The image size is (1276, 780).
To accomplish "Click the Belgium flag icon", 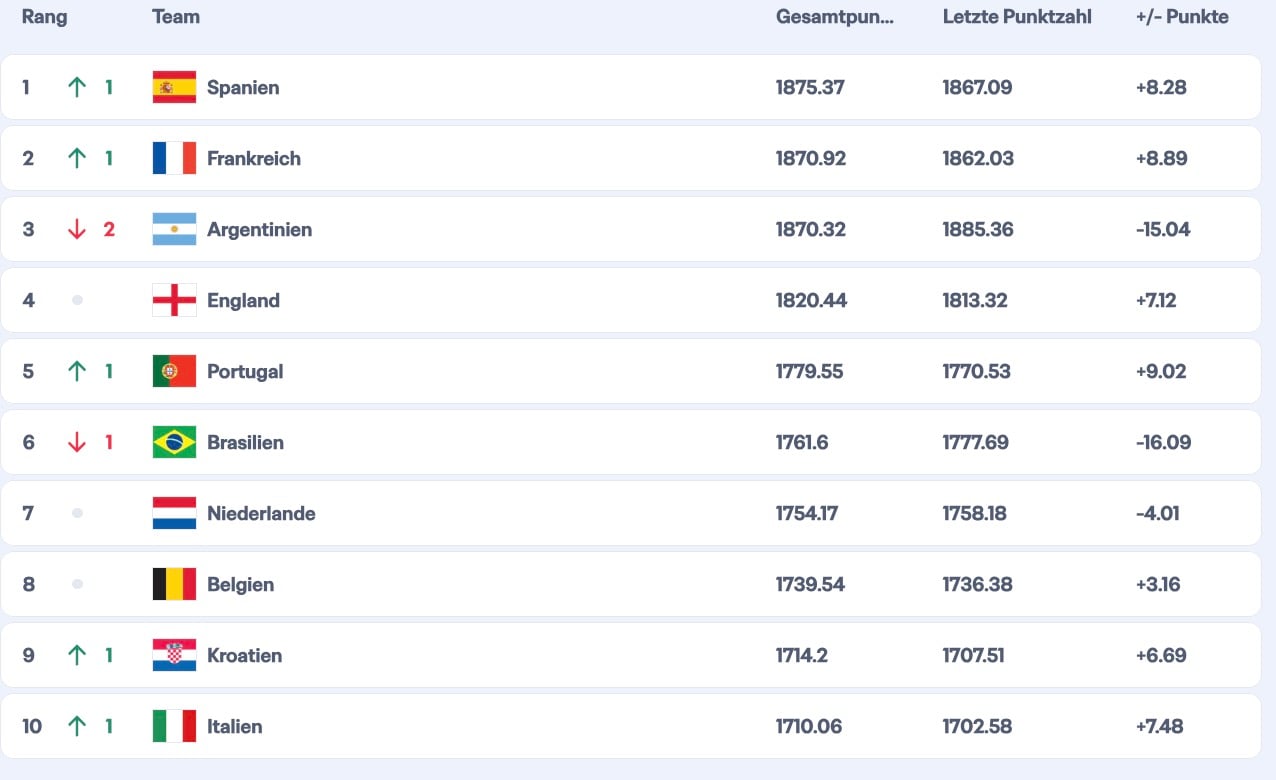I will [174, 584].
